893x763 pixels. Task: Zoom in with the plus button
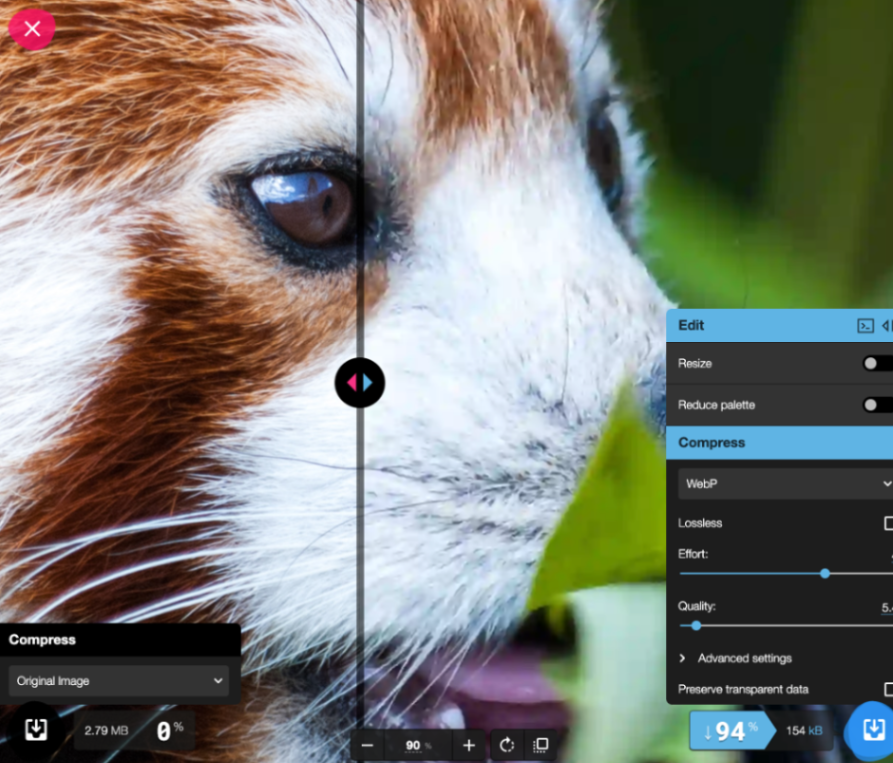click(x=469, y=745)
